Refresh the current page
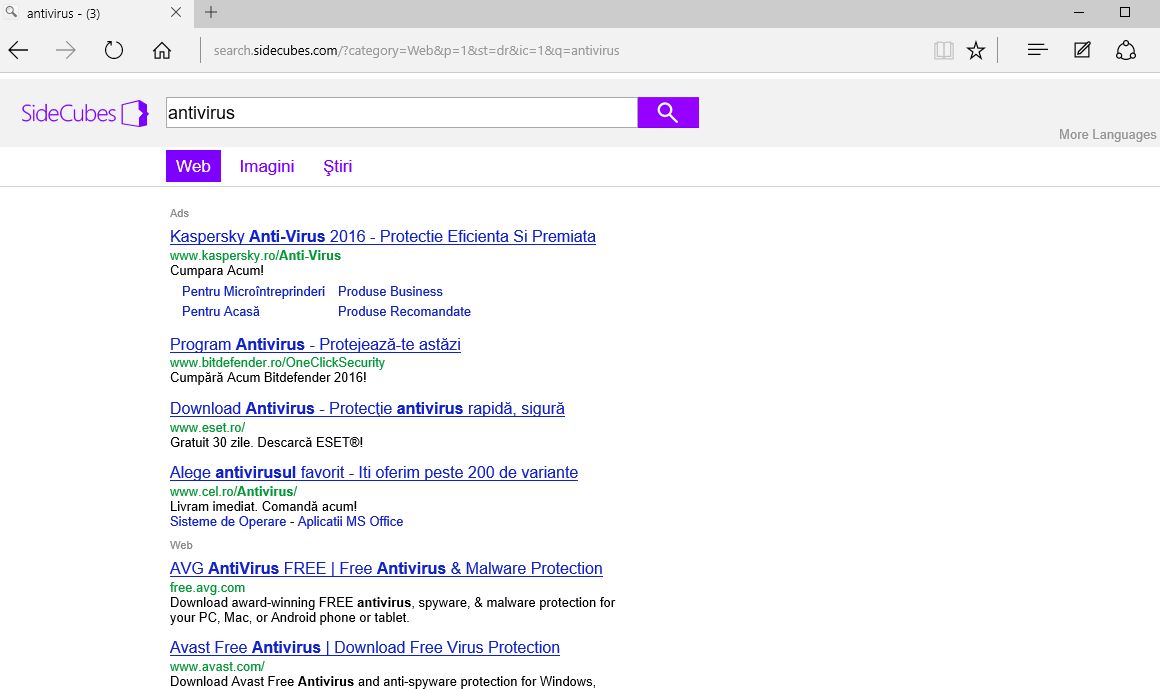The image size is (1160, 690). (114, 50)
